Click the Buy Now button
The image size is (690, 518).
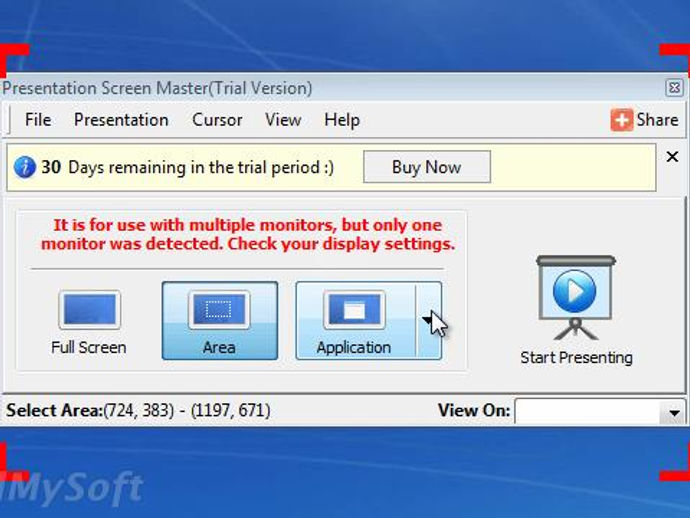pos(427,167)
